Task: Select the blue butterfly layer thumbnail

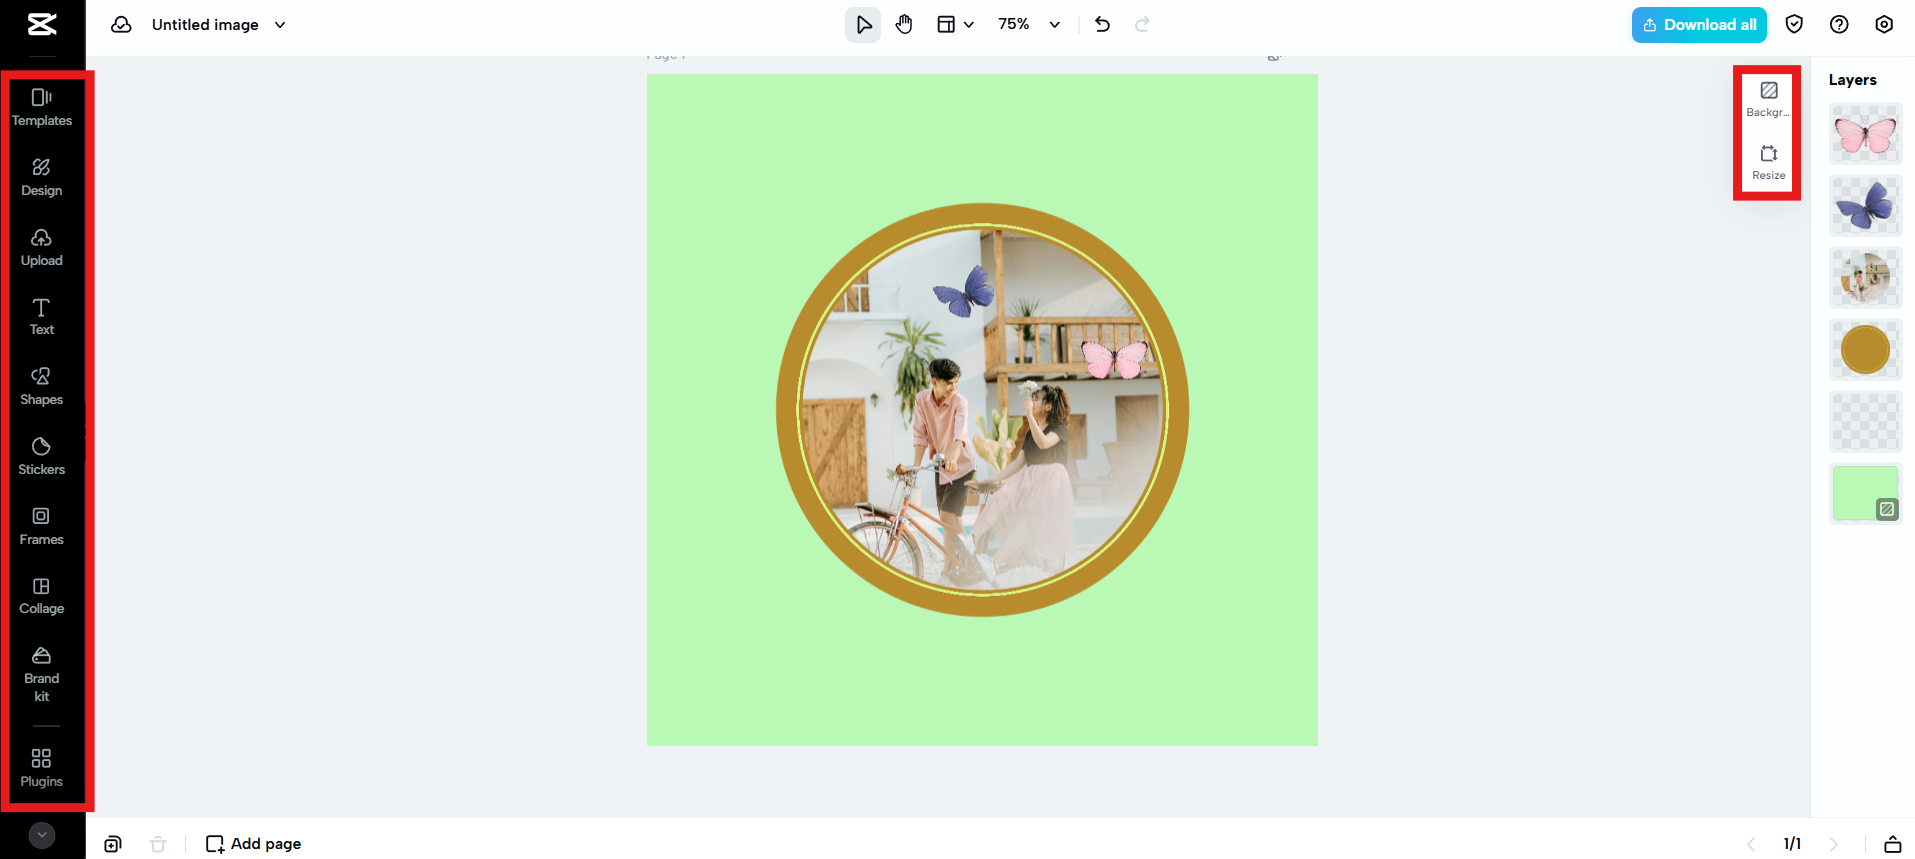Action: (x=1865, y=206)
